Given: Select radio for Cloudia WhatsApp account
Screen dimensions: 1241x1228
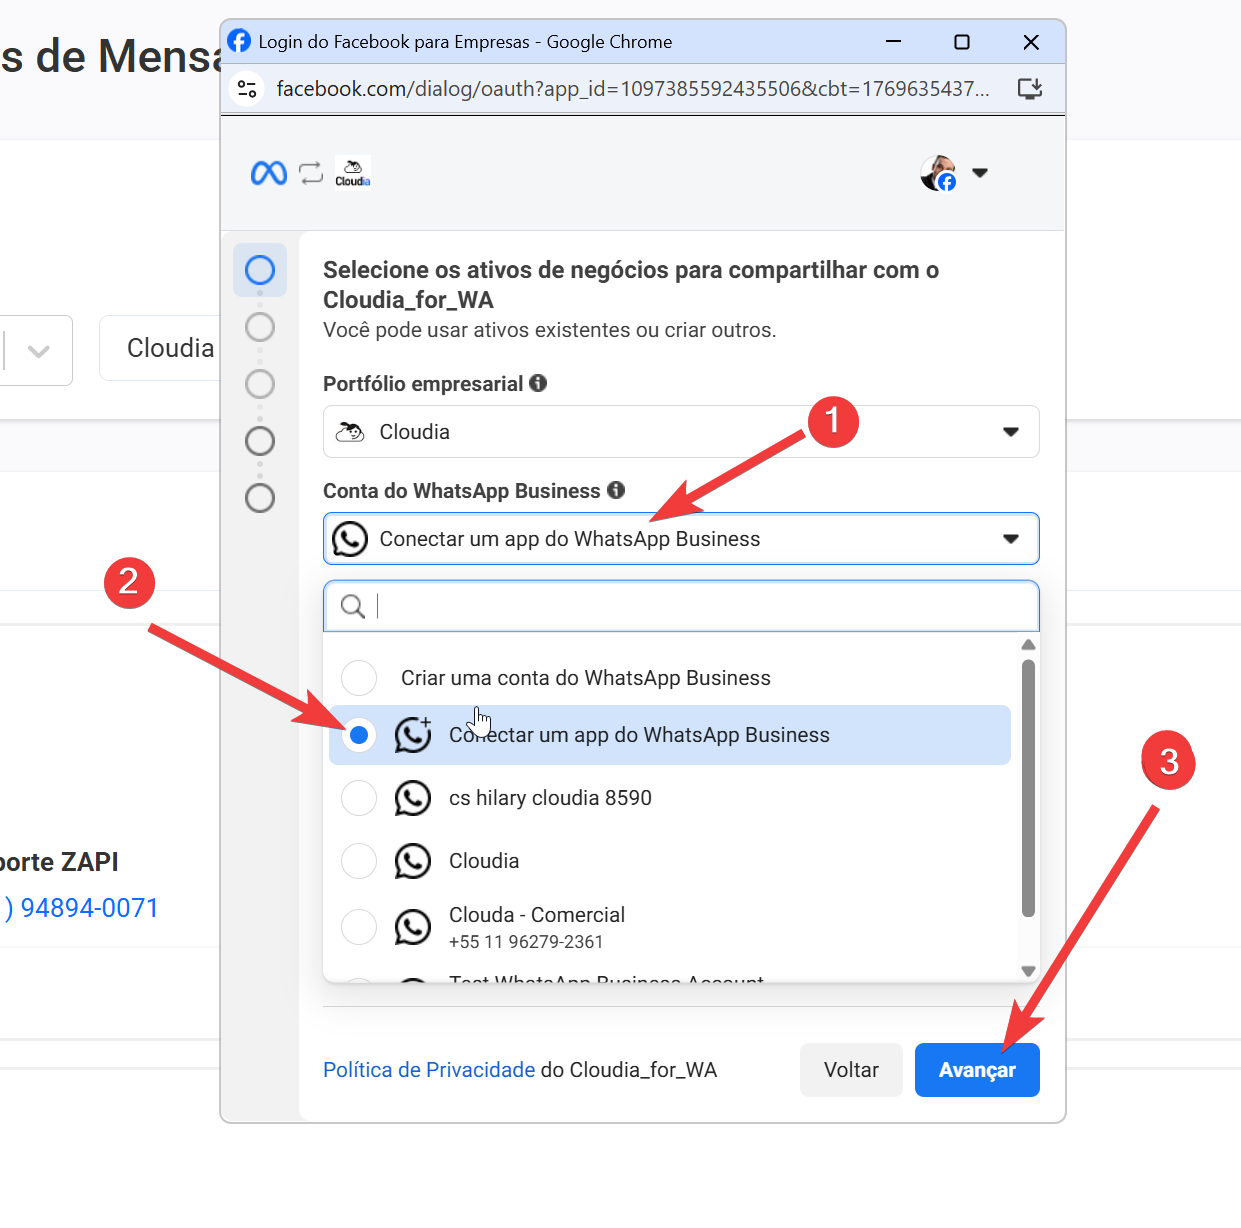Looking at the screenshot, I should click(359, 861).
